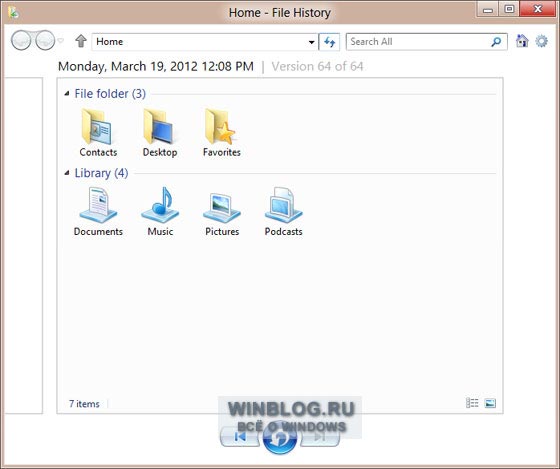The height and width of the screenshot is (469, 560).
Task: Open the Desktop folder
Action: tap(160, 133)
